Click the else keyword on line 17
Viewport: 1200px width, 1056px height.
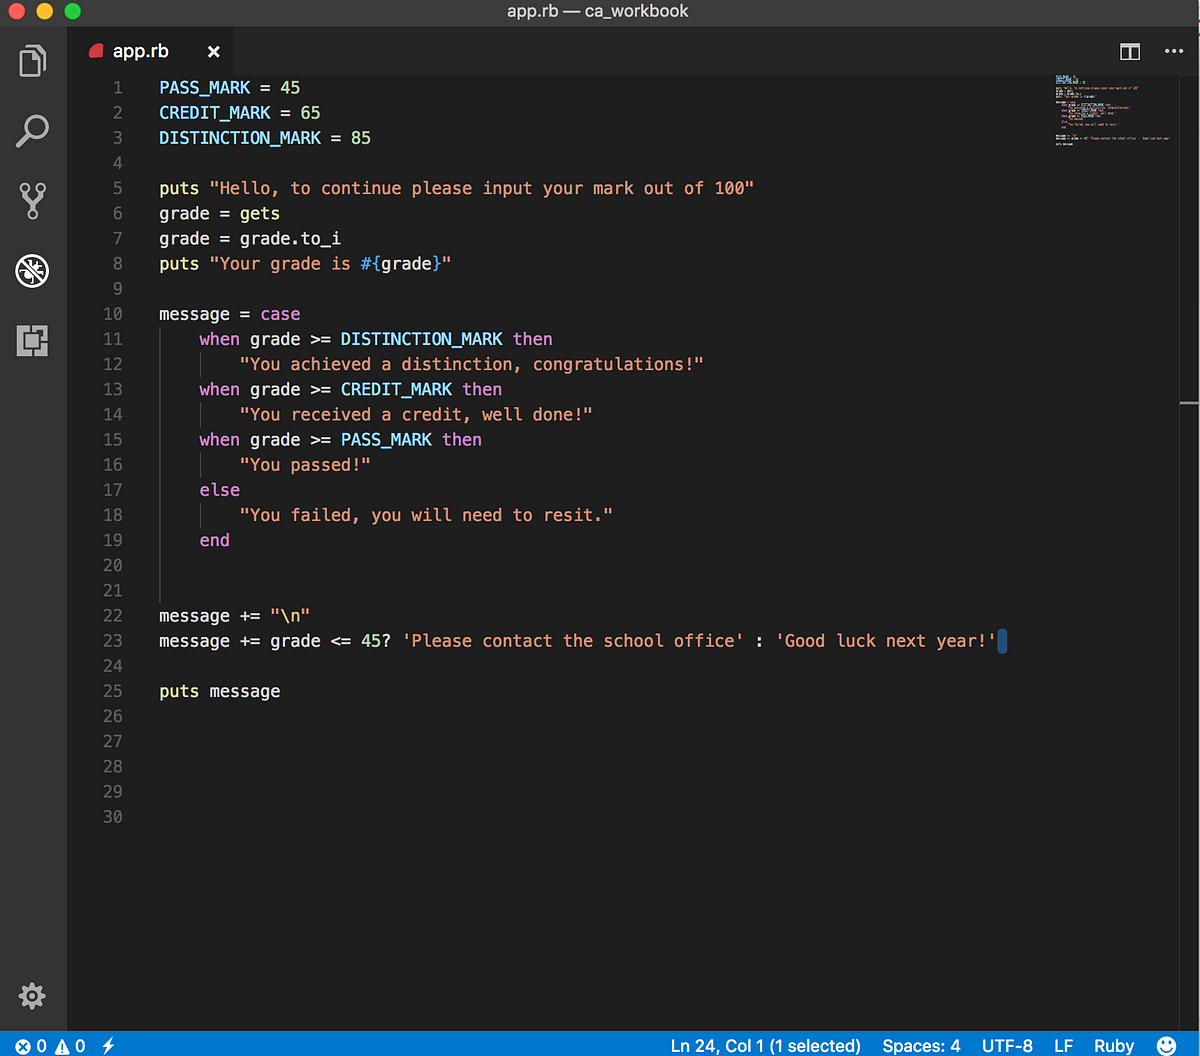point(220,490)
